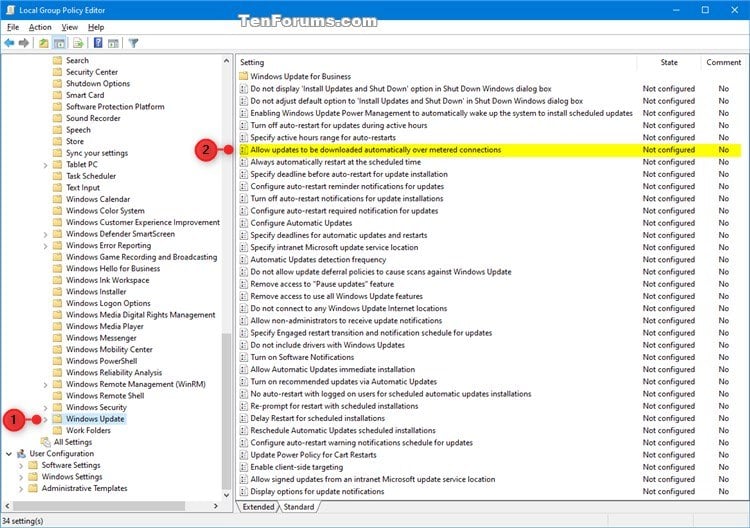Viewport: 750px width, 528px height.
Task: Click folder icon next to Search
Action: coord(57,60)
